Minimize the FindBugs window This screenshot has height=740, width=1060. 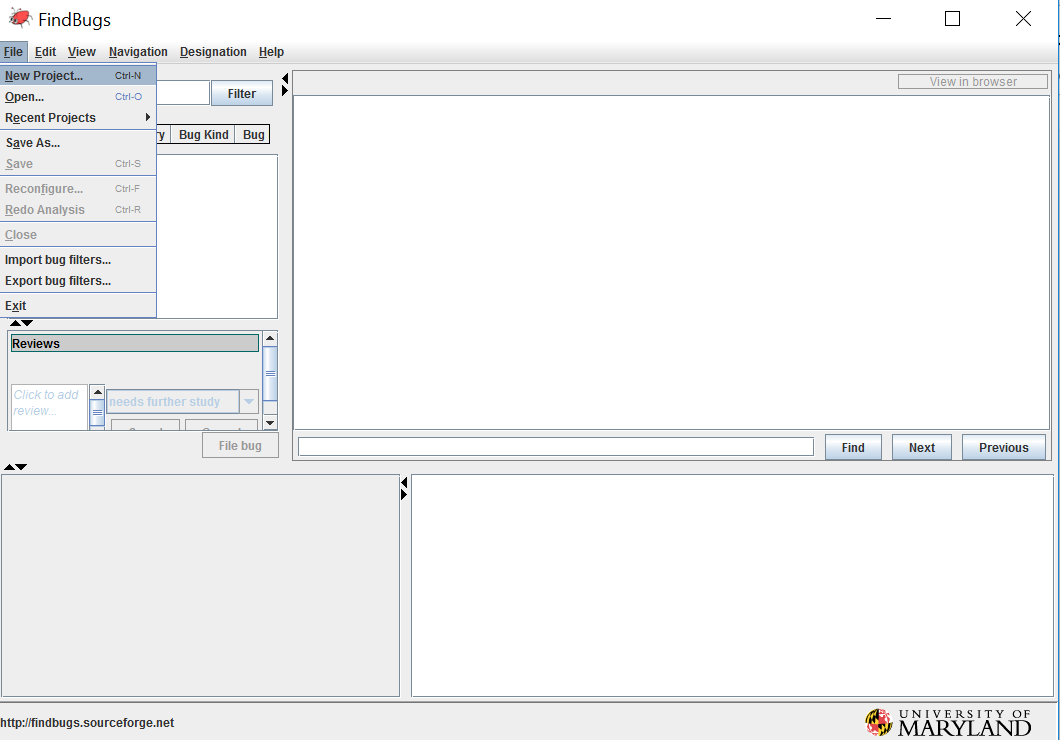pos(884,19)
